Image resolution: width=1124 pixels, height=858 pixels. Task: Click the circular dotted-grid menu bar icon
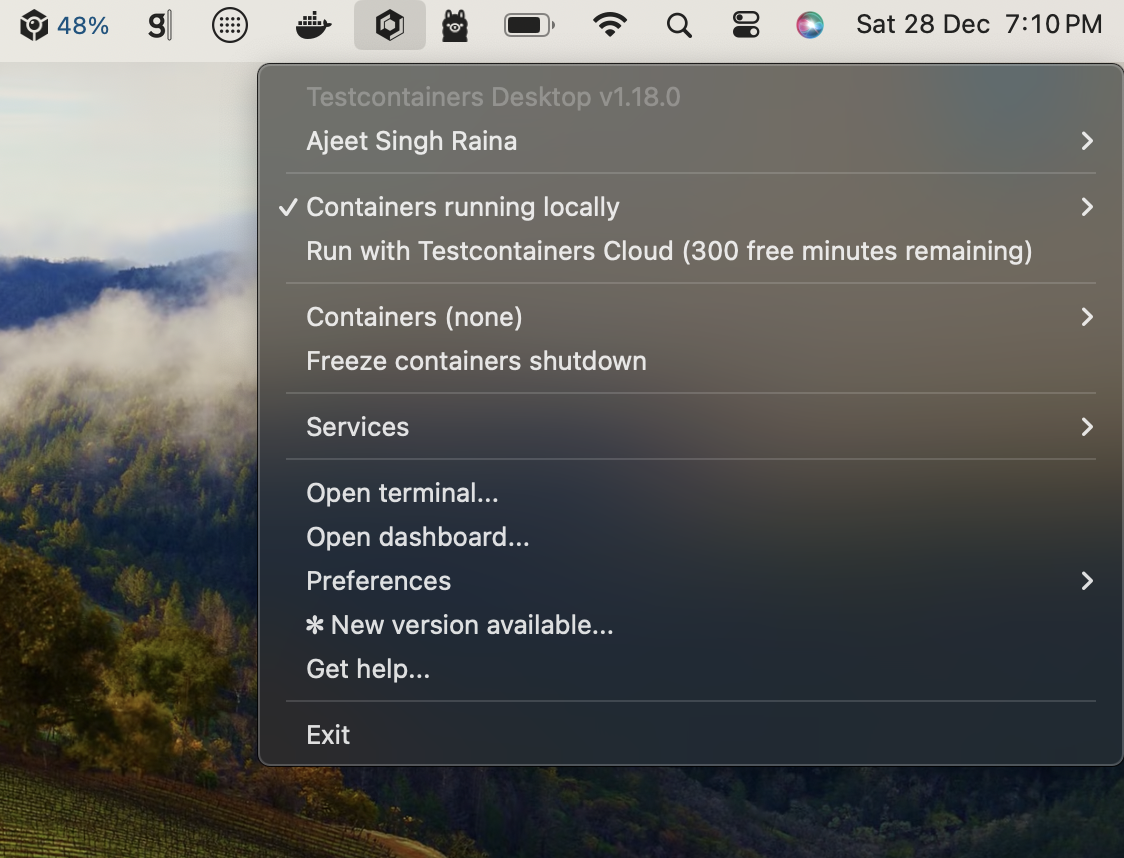click(230, 26)
